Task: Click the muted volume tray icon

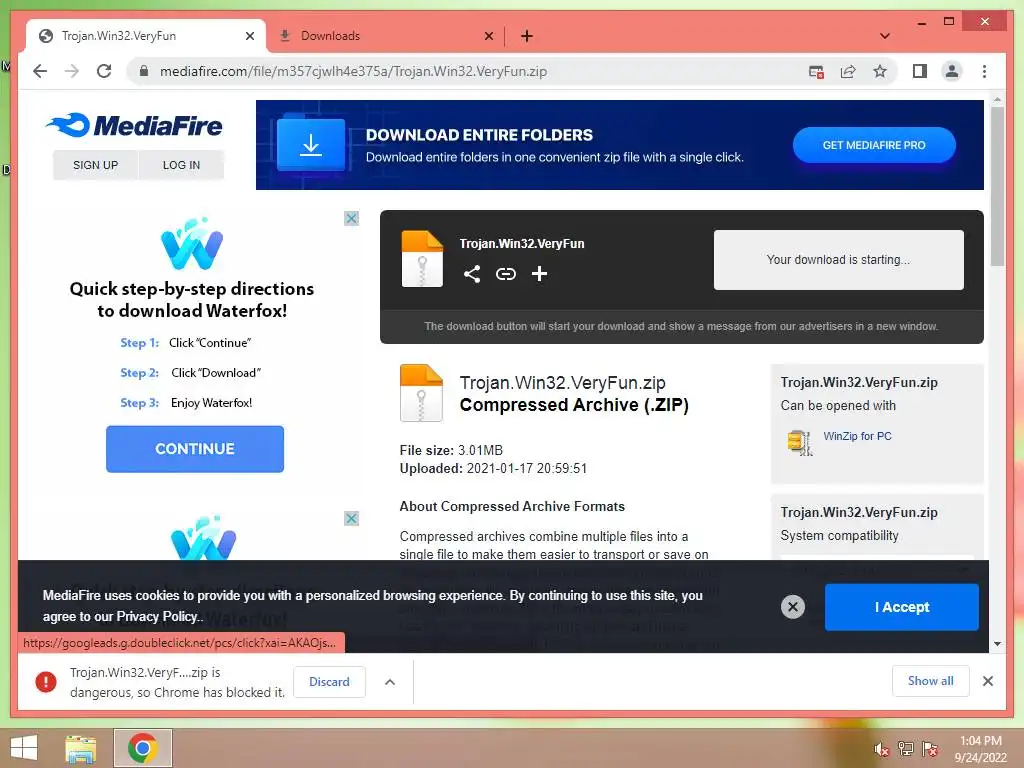Action: pos(881,749)
